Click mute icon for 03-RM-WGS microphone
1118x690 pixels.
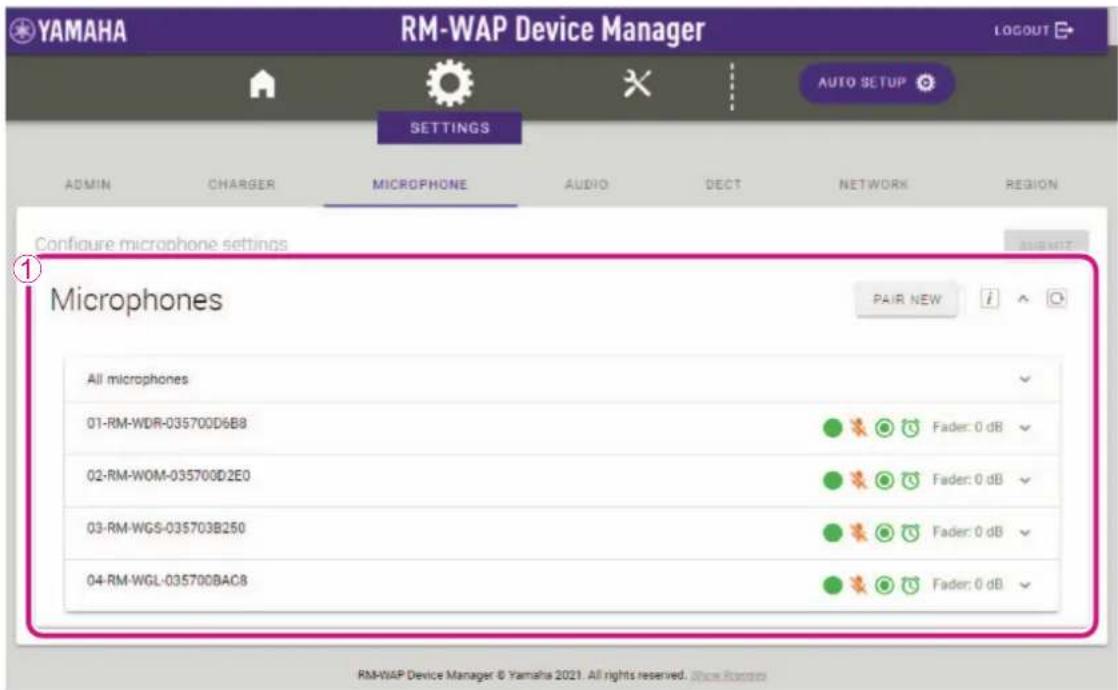[x=858, y=532]
